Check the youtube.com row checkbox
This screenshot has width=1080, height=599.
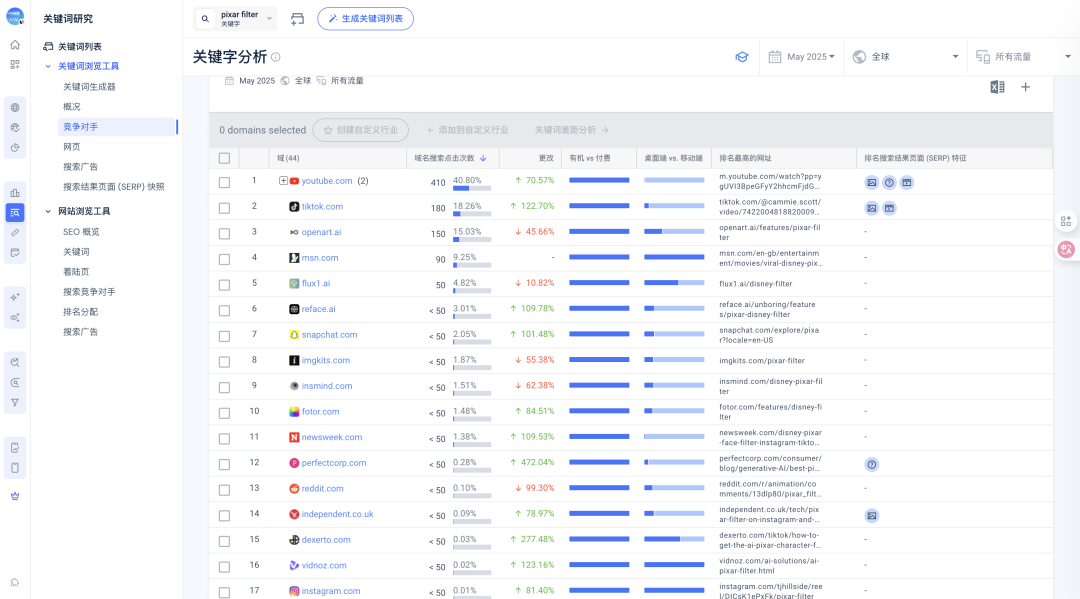[x=225, y=182]
